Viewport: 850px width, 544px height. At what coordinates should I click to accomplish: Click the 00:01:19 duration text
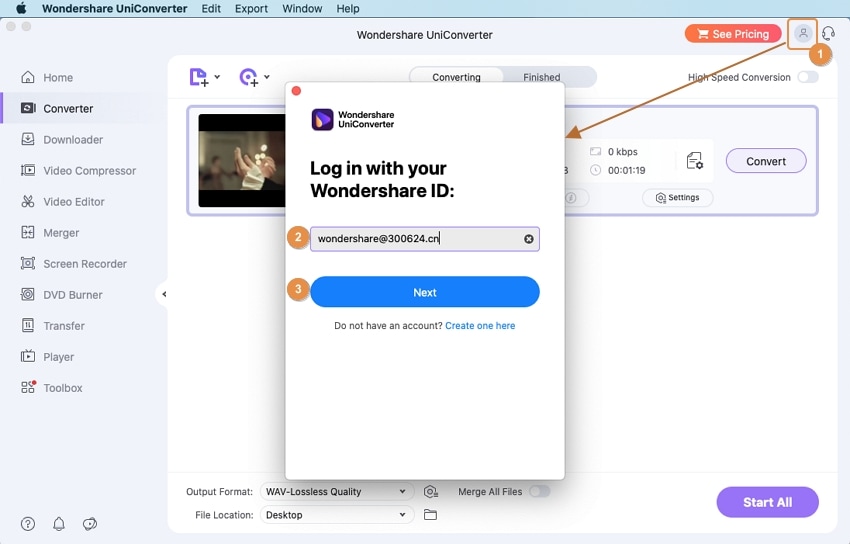point(627,170)
